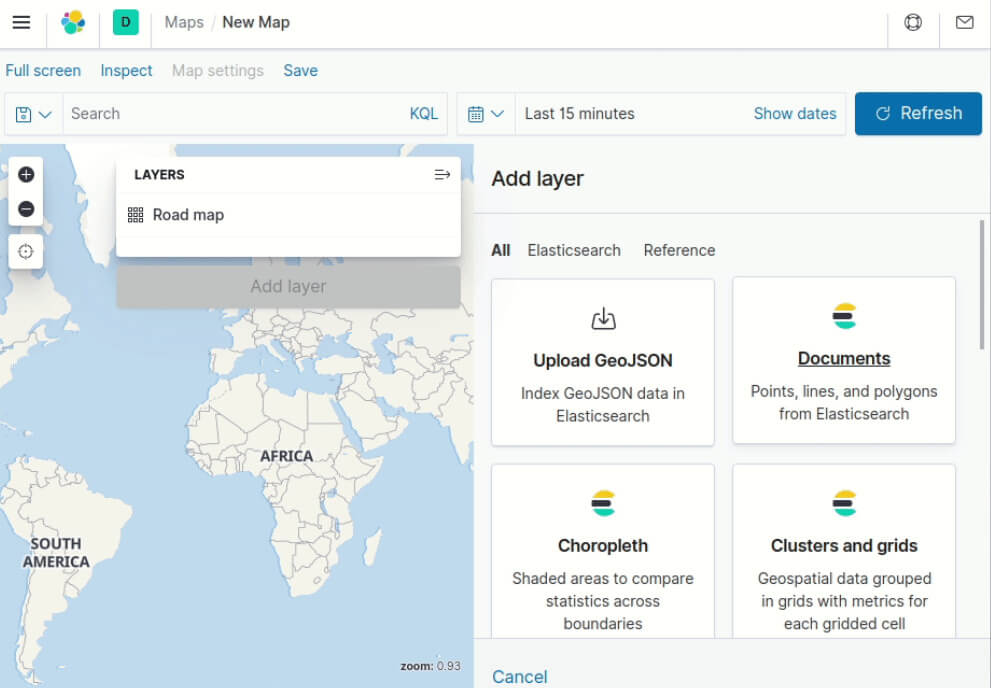This screenshot has height=688, width=991.
Task: Select the Elasticsearch filter tab
Action: 574,250
